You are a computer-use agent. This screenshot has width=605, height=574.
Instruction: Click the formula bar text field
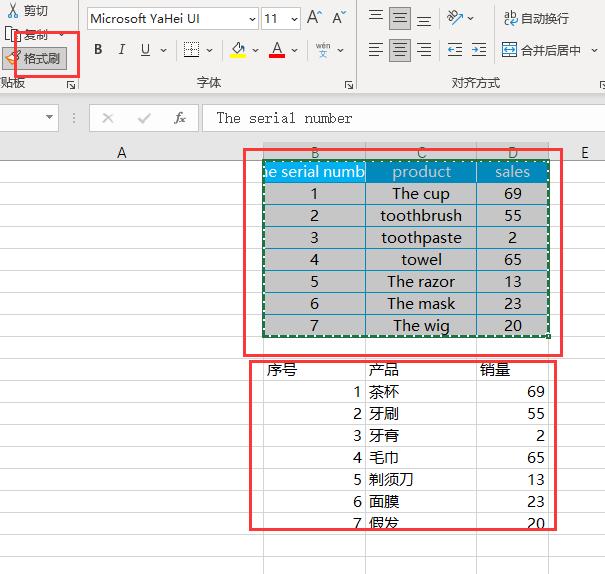tap(400, 118)
